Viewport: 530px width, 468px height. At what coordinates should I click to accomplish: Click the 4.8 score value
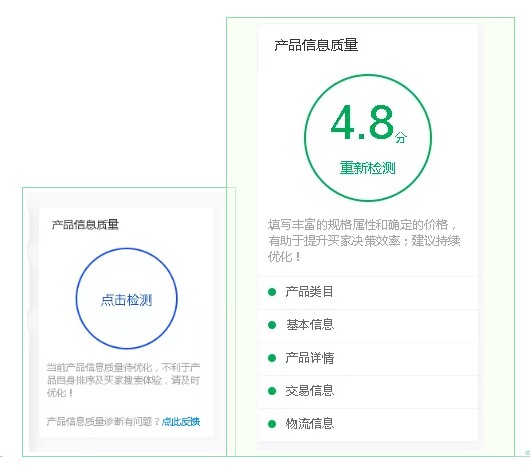click(362, 122)
